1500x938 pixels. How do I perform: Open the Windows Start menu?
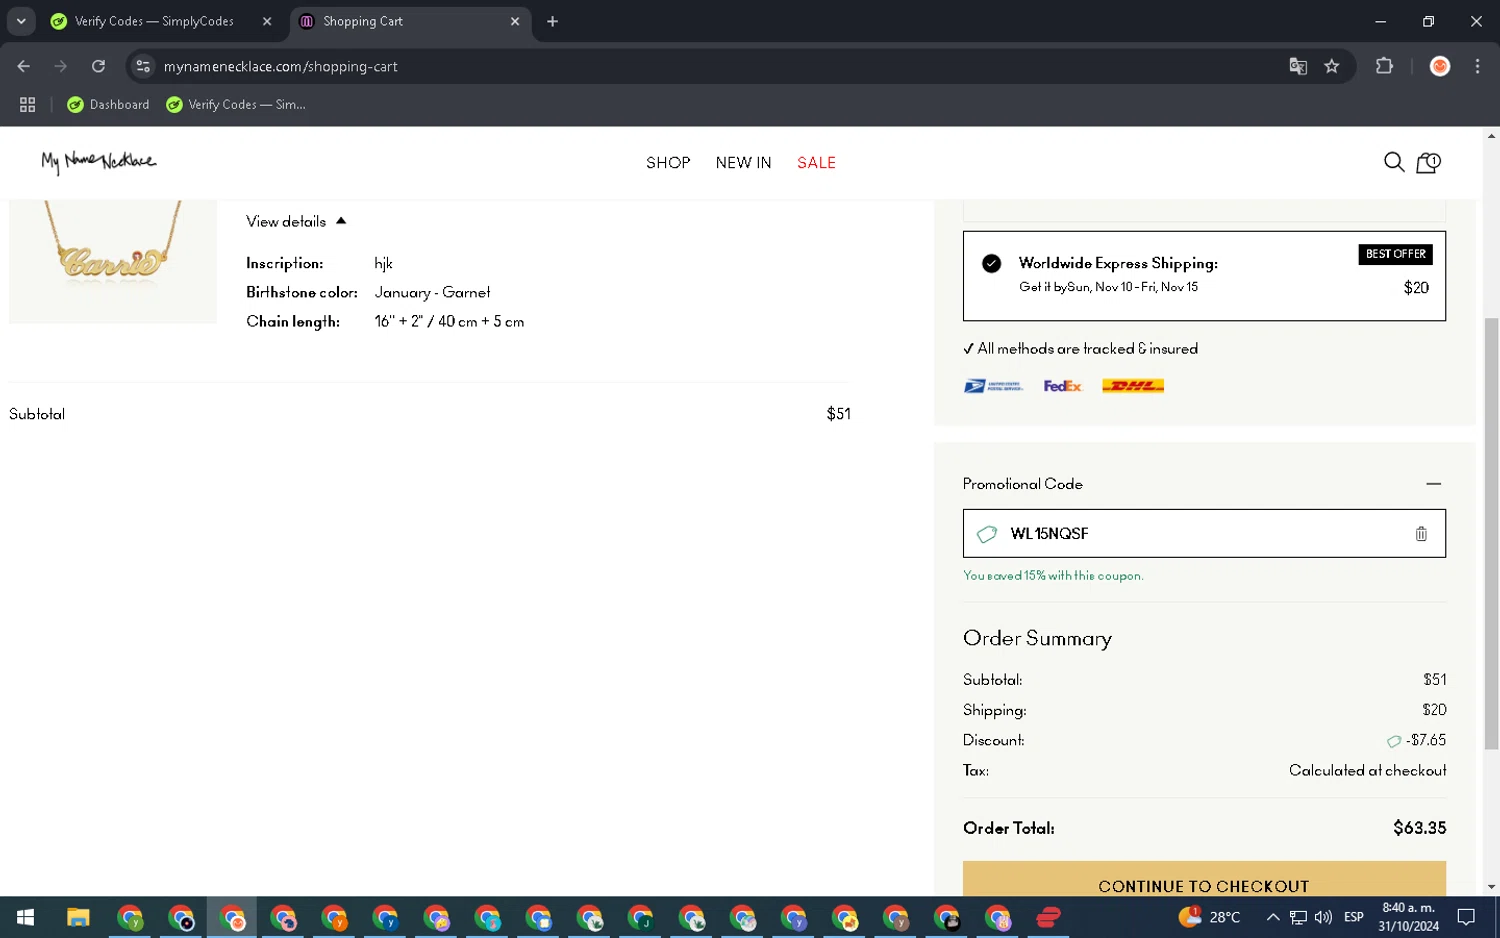[x=25, y=917]
